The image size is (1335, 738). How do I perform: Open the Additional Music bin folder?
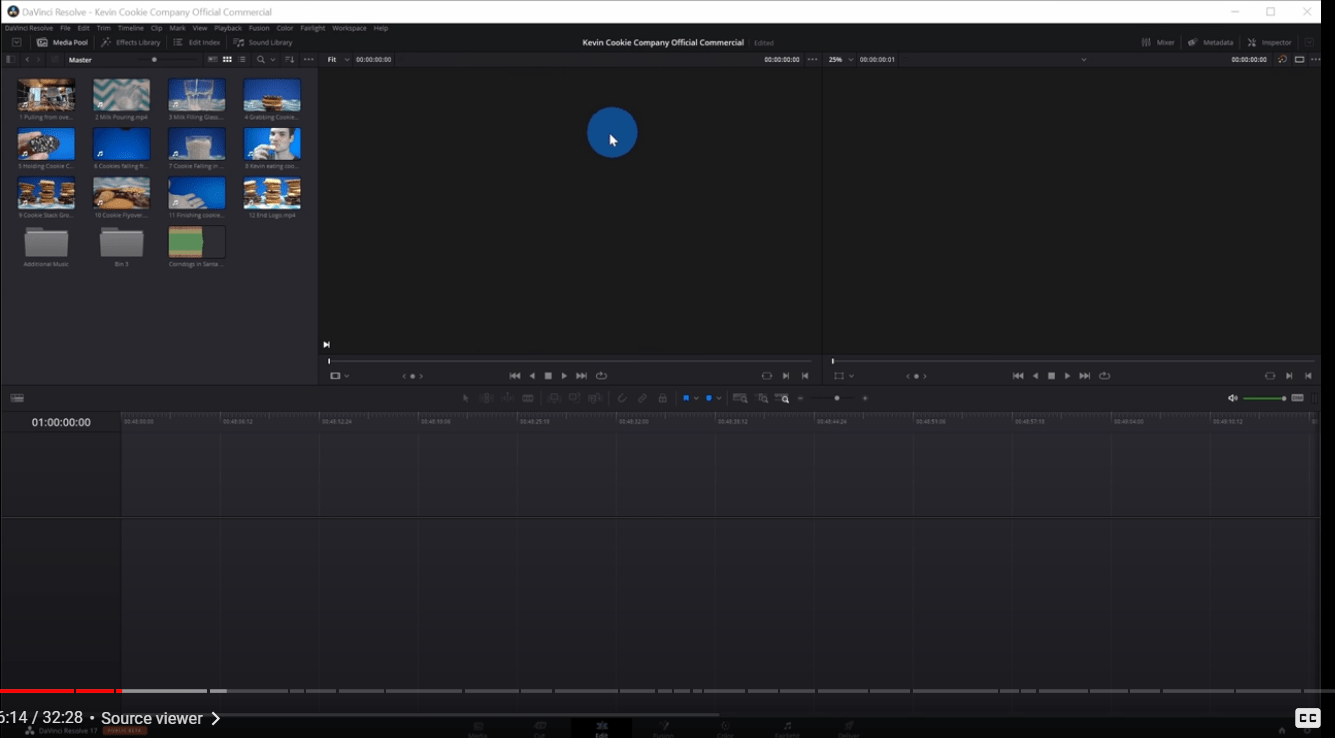point(46,242)
